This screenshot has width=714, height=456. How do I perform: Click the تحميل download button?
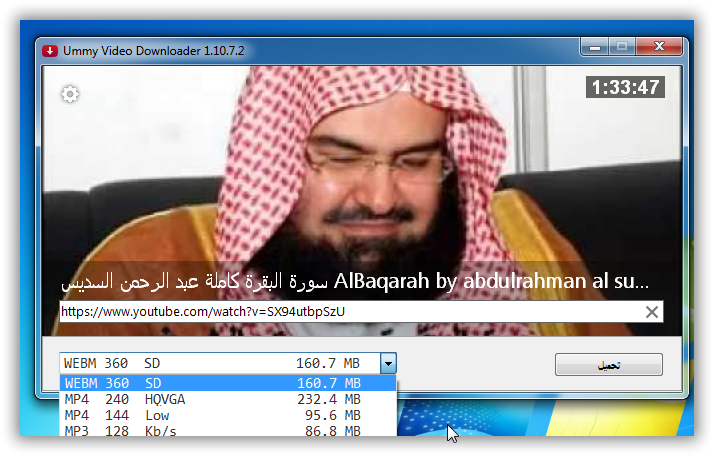608,364
